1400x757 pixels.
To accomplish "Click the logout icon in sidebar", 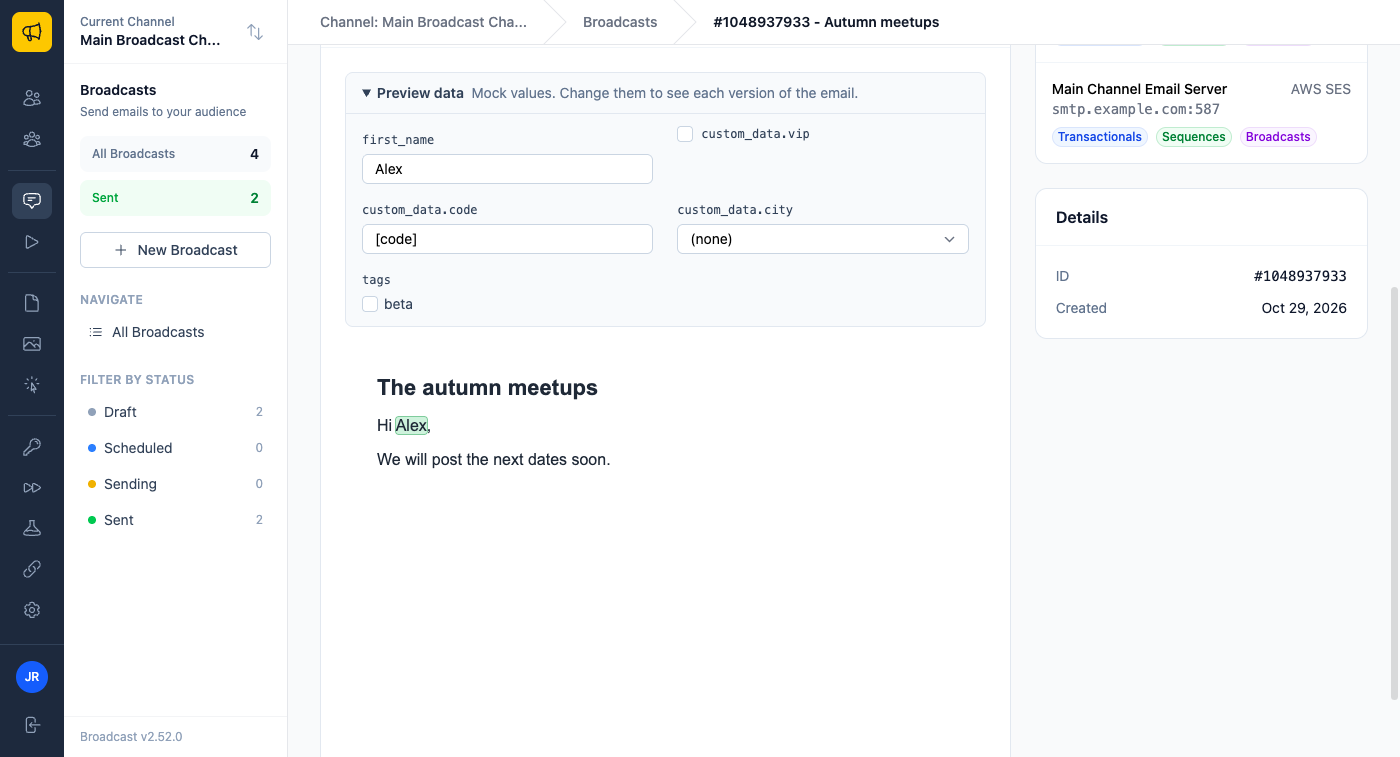I will (x=32, y=725).
